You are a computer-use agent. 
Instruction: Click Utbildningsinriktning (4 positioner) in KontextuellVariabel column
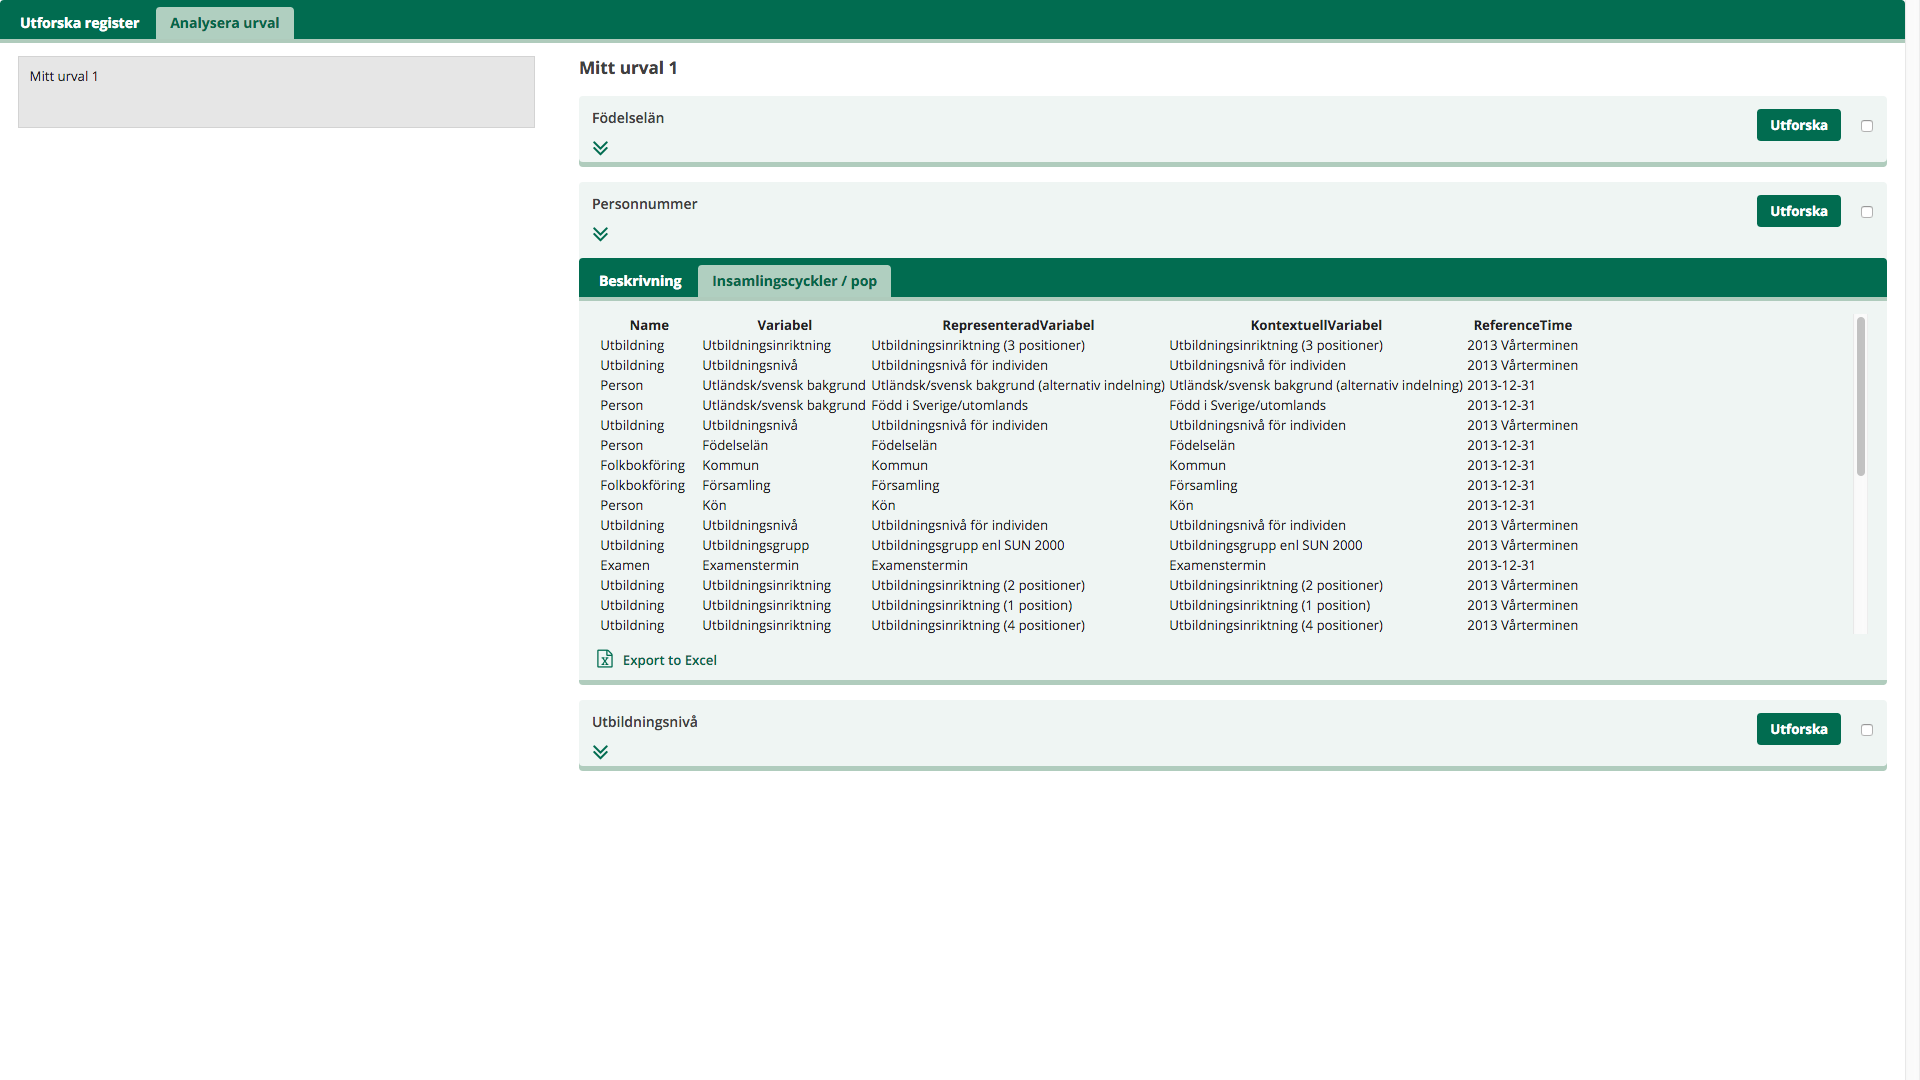(1276, 625)
